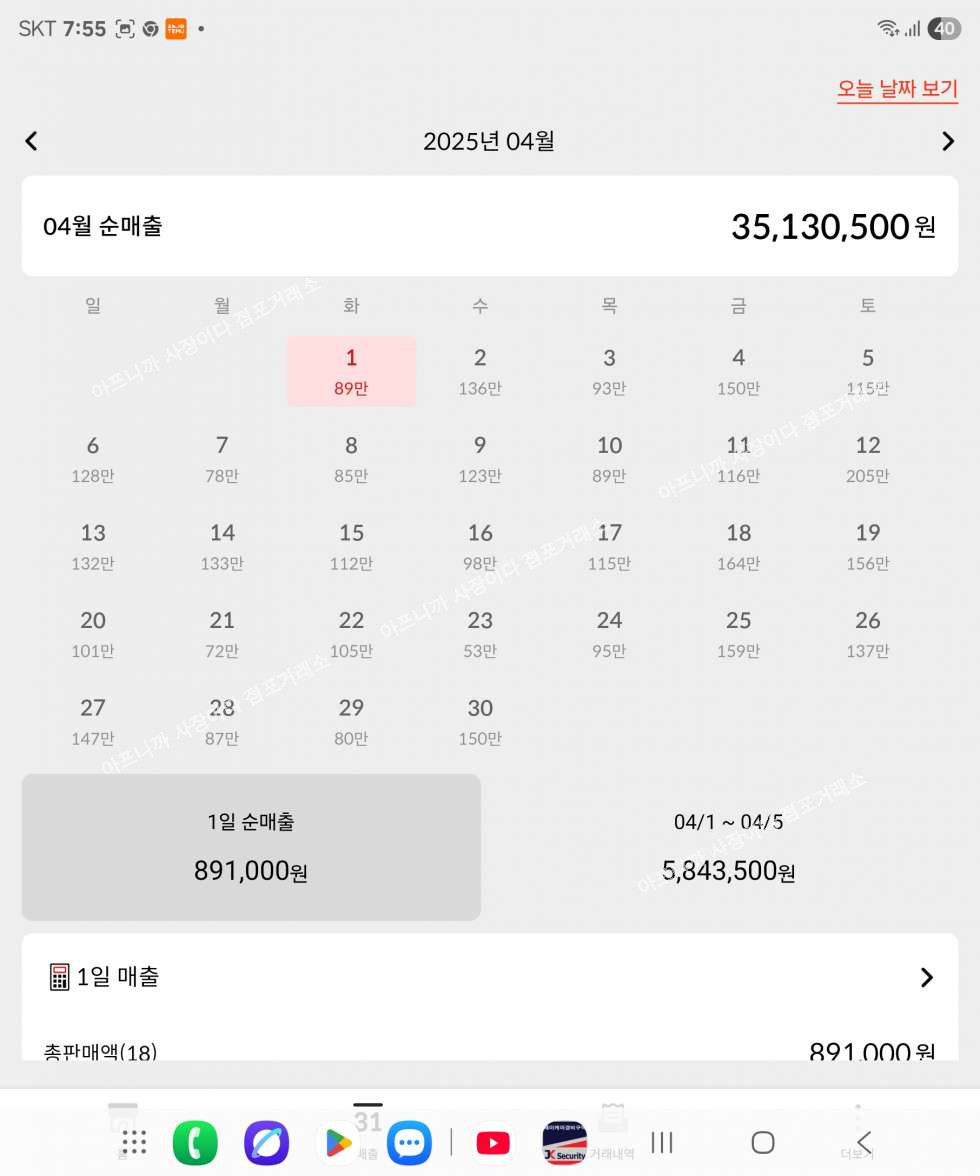Choose April 23 on the calendar
Viewport: 980px width, 1176px height.
point(480,634)
